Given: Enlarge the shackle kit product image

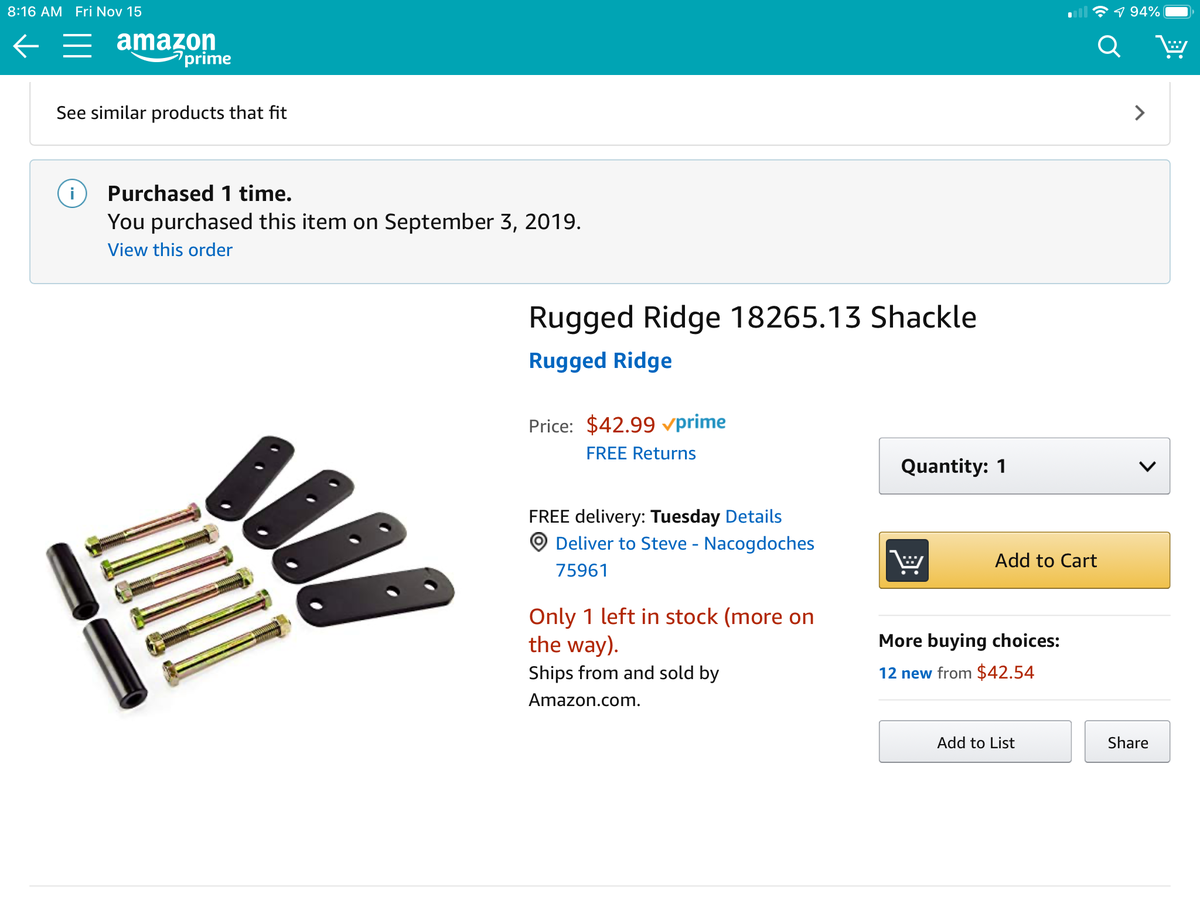Looking at the screenshot, I should 250,575.
